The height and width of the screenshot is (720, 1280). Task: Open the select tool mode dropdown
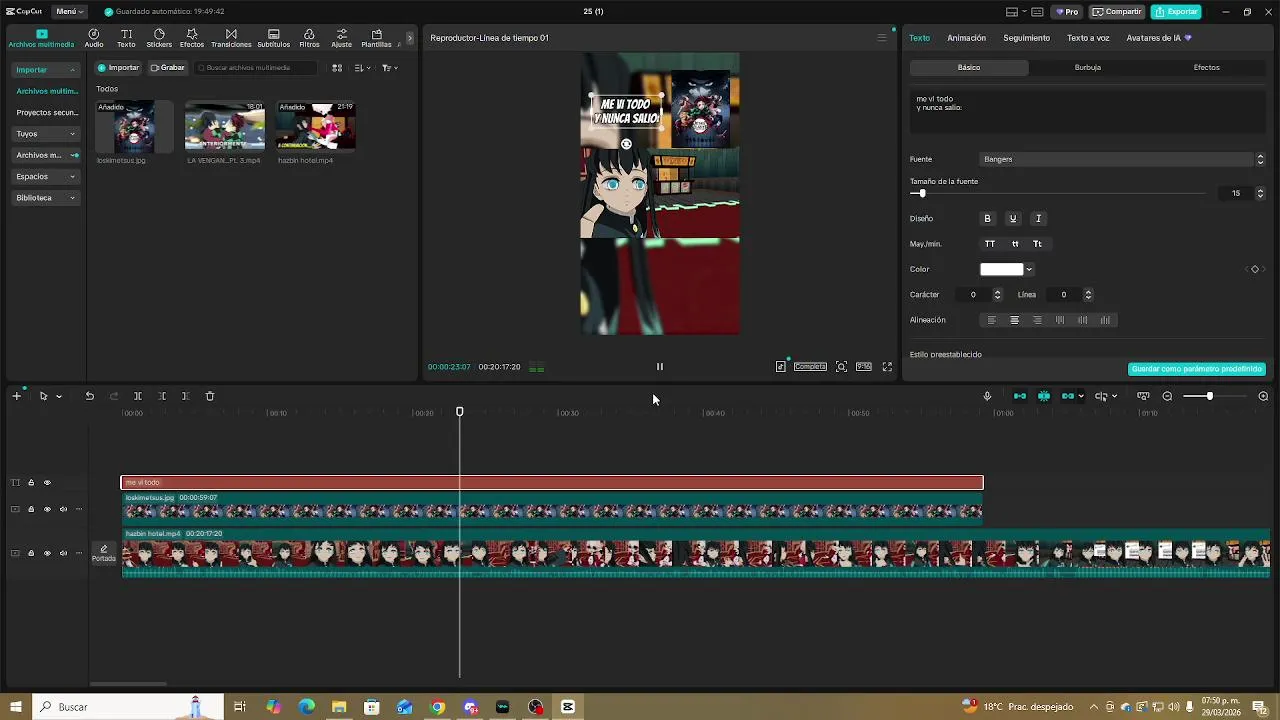(59, 396)
